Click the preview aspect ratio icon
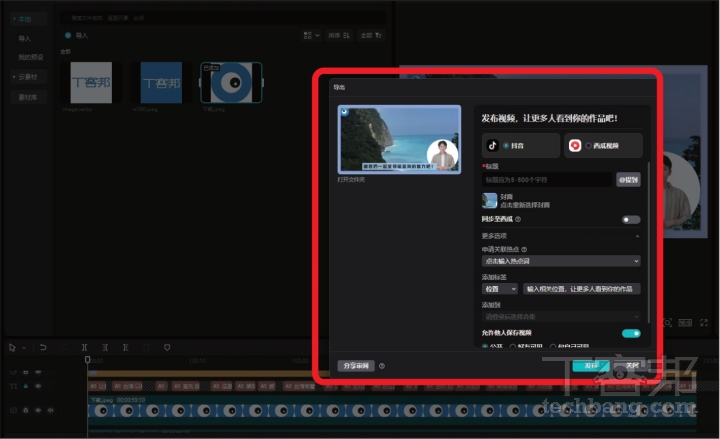Screen dimensions: 720x439 click(685, 323)
